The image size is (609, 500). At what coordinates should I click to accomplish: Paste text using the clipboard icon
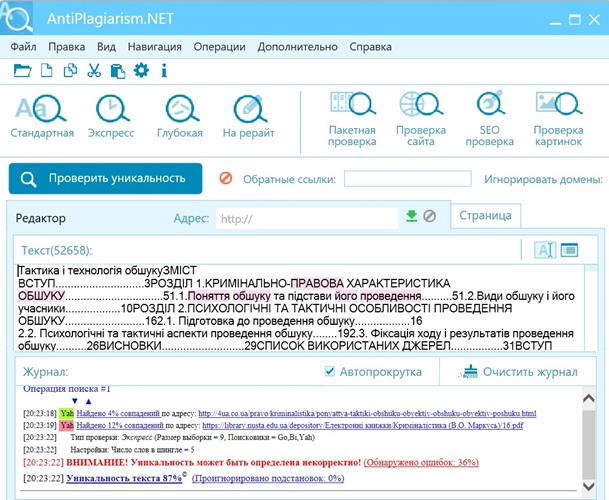coord(118,71)
